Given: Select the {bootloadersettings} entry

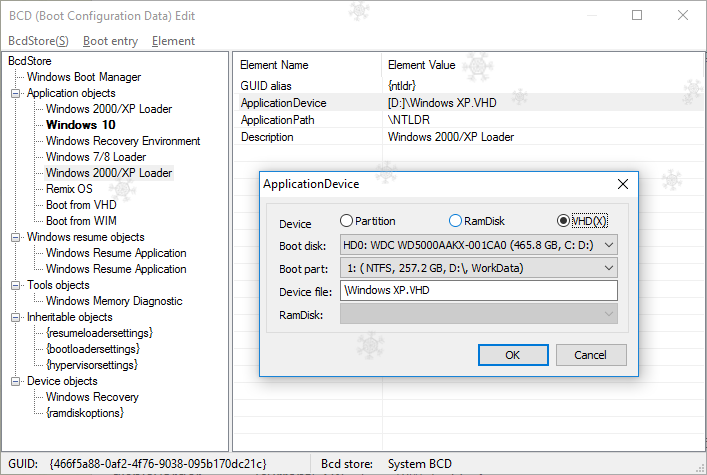Looking at the screenshot, I should coord(93,349).
